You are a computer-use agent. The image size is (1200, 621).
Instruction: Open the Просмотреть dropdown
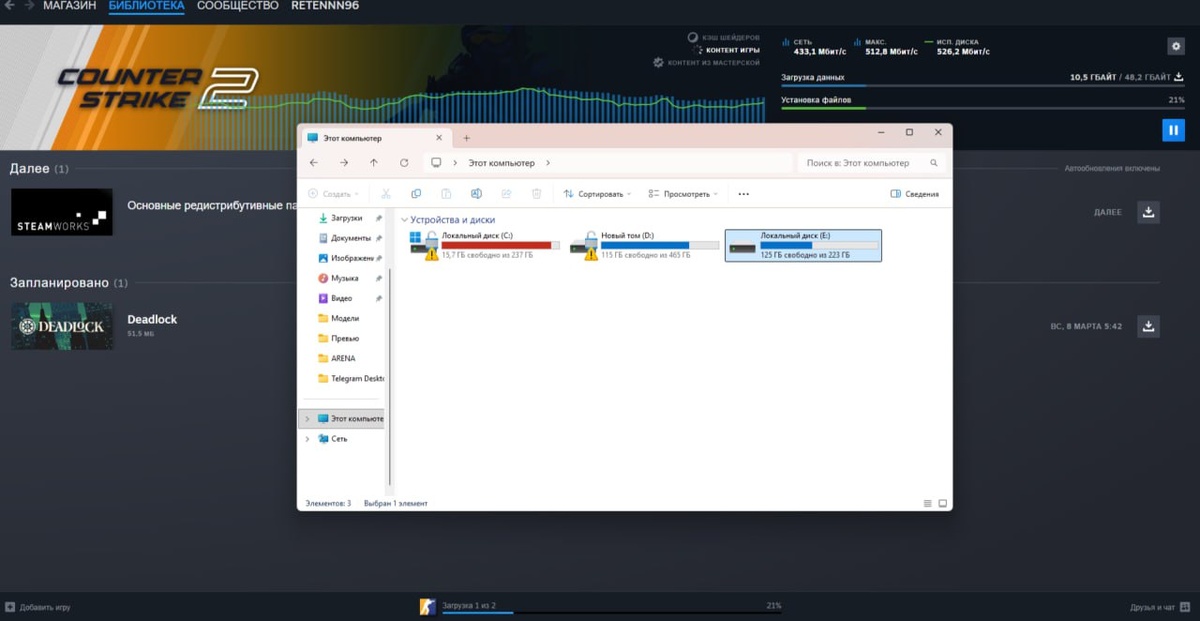coord(683,194)
